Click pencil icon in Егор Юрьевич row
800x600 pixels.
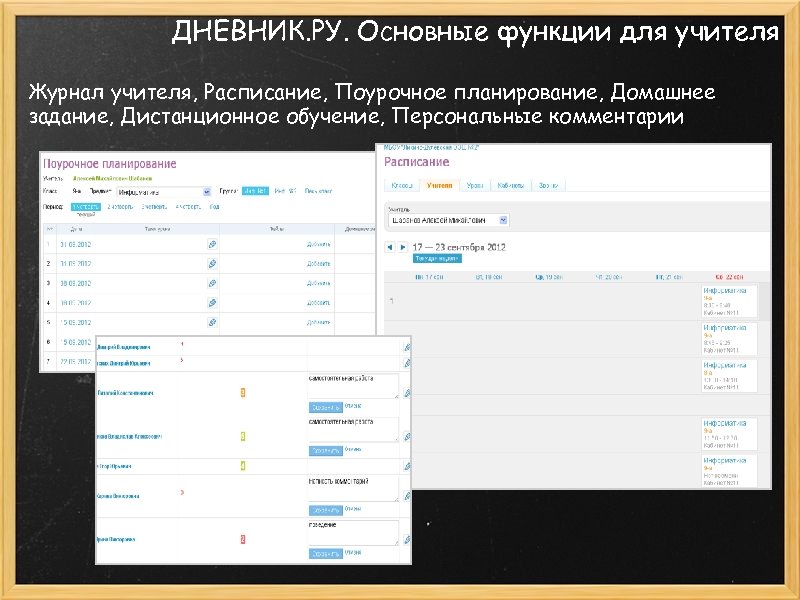[407, 466]
